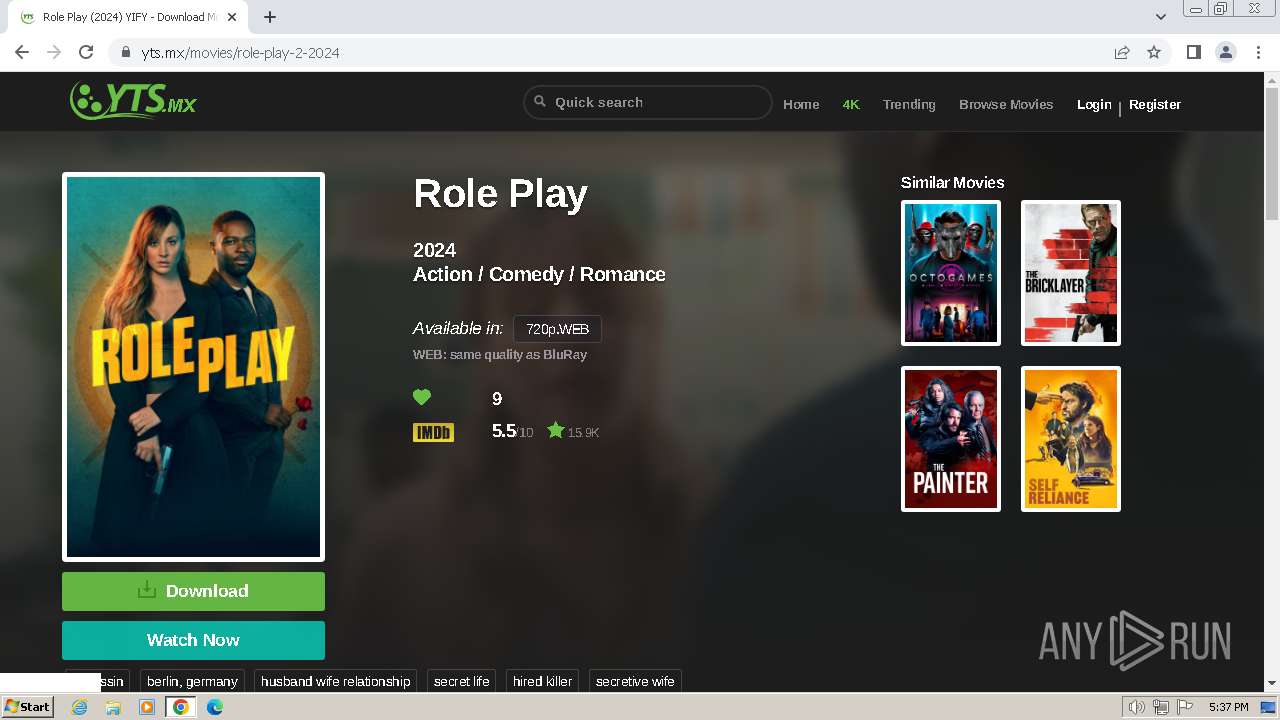Open similar movie The Painter

(951, 439)
